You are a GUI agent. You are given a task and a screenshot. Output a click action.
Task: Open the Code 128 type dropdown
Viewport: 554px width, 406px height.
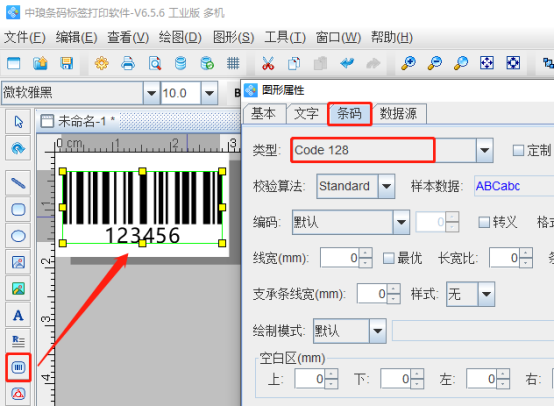click(x=484, y=150)
